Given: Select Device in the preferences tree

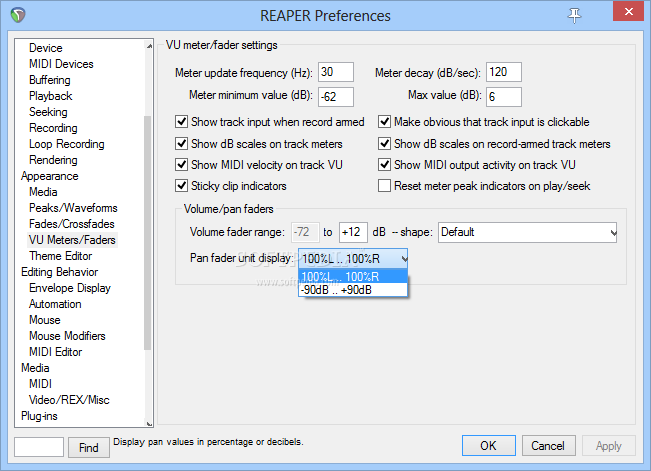Looking at the screenshot, I should [x=46, y=48].
